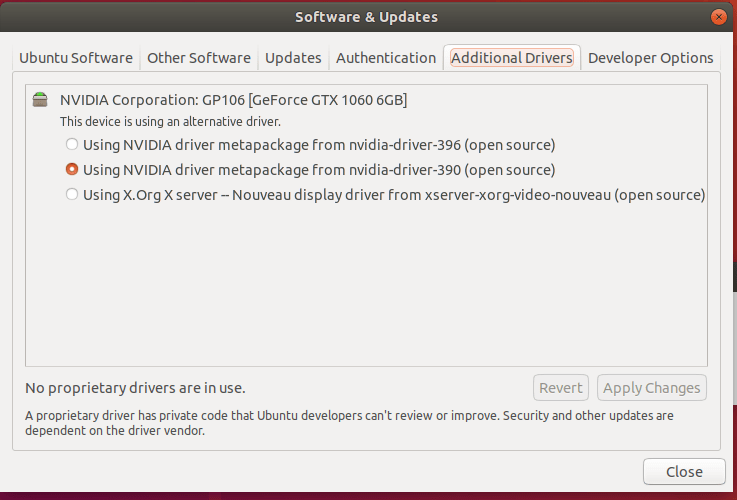Select the nvidia-driver-396 radio option
The width and height of the screenshot is (737, 500).
(72, 145)
